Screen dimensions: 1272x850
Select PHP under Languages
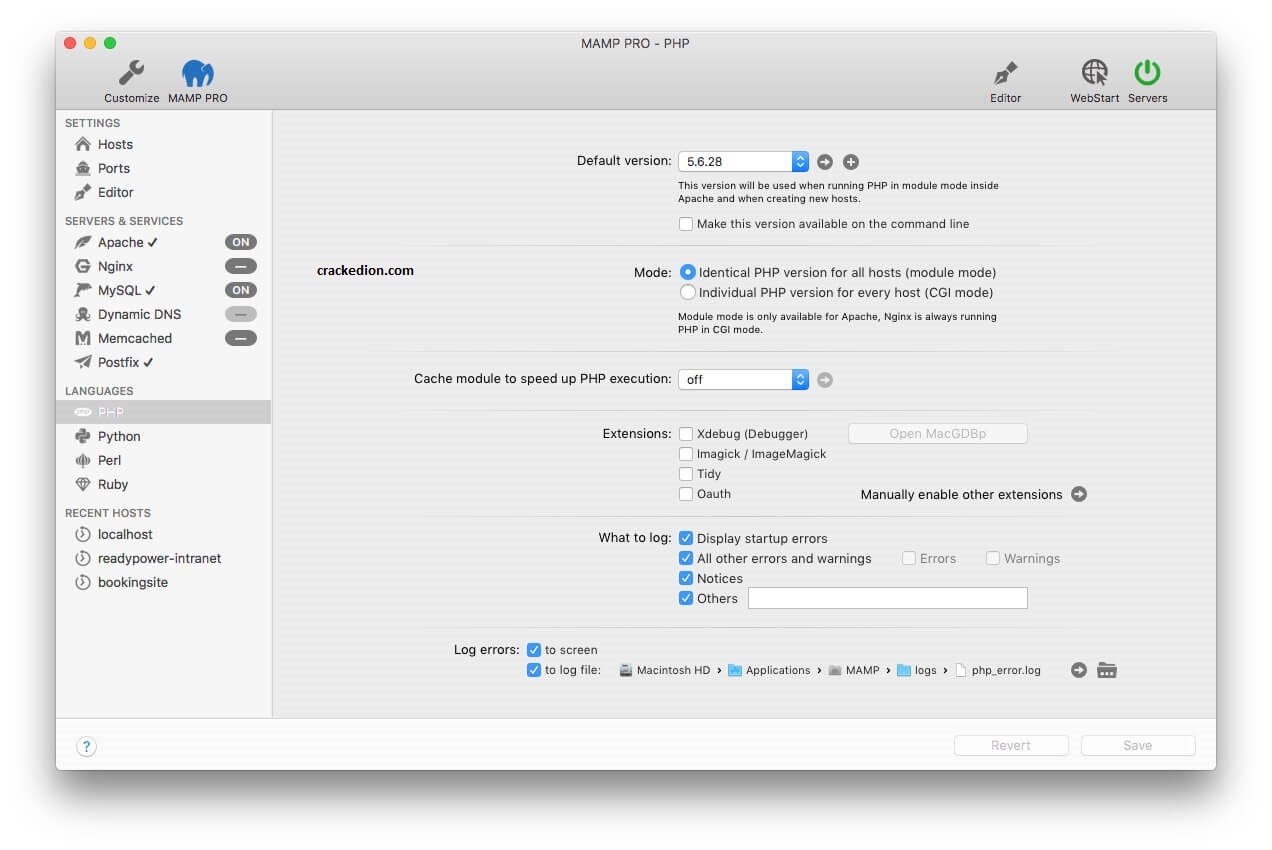[x=163, y=412]
